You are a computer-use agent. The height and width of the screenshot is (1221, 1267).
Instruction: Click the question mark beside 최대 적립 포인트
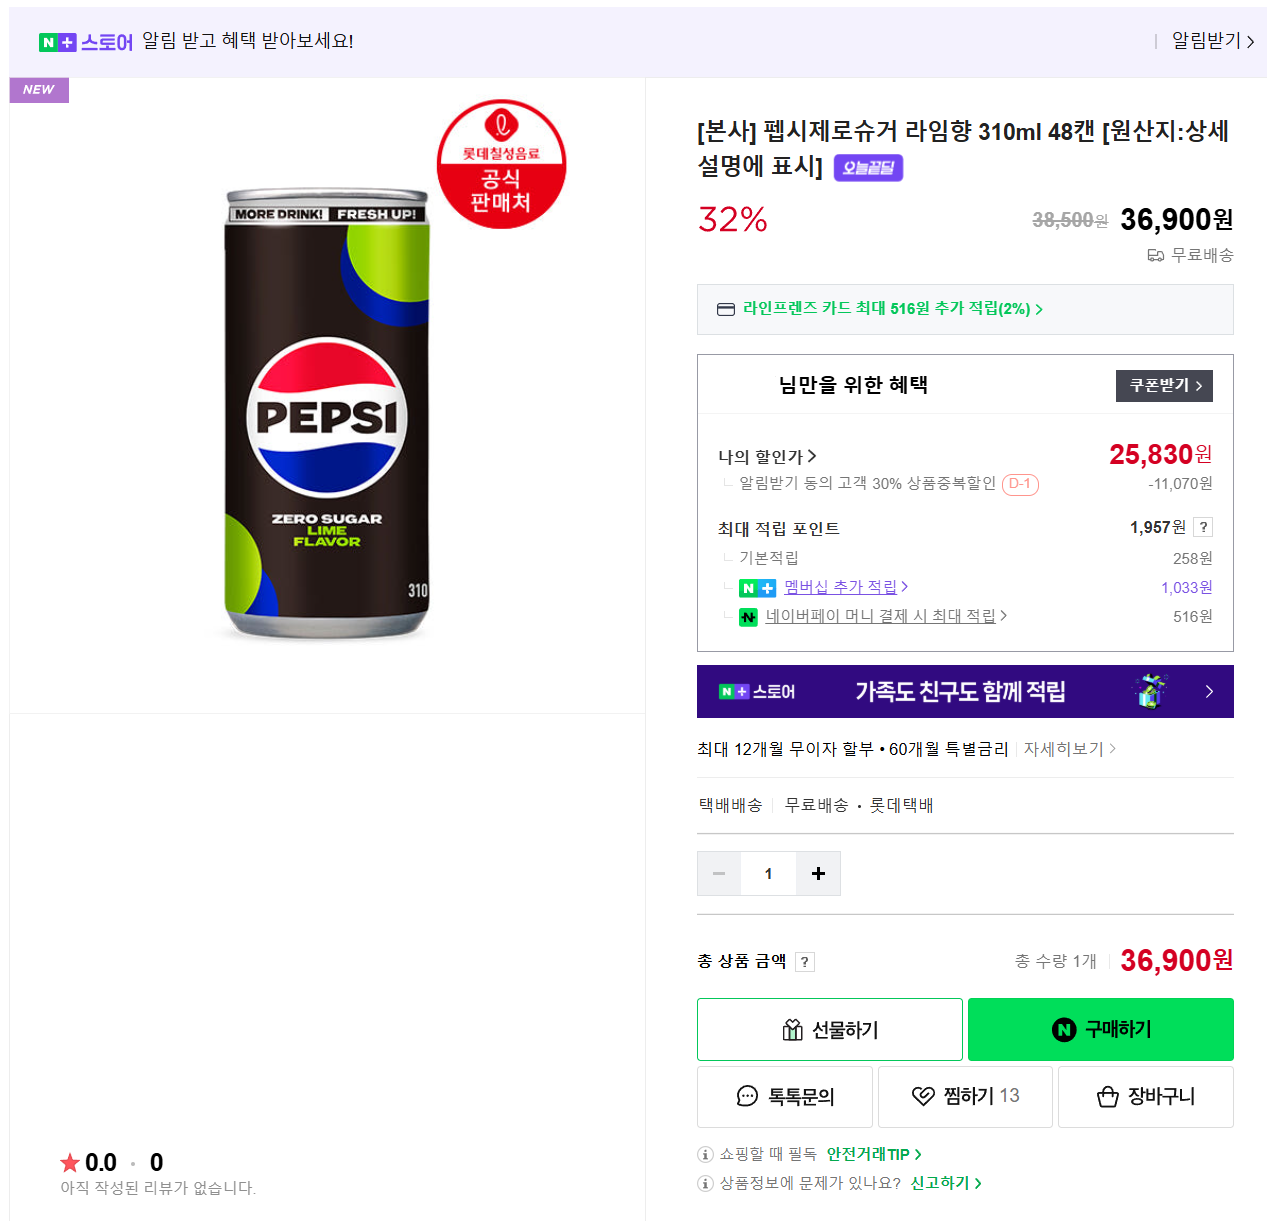coord(1204,527)
